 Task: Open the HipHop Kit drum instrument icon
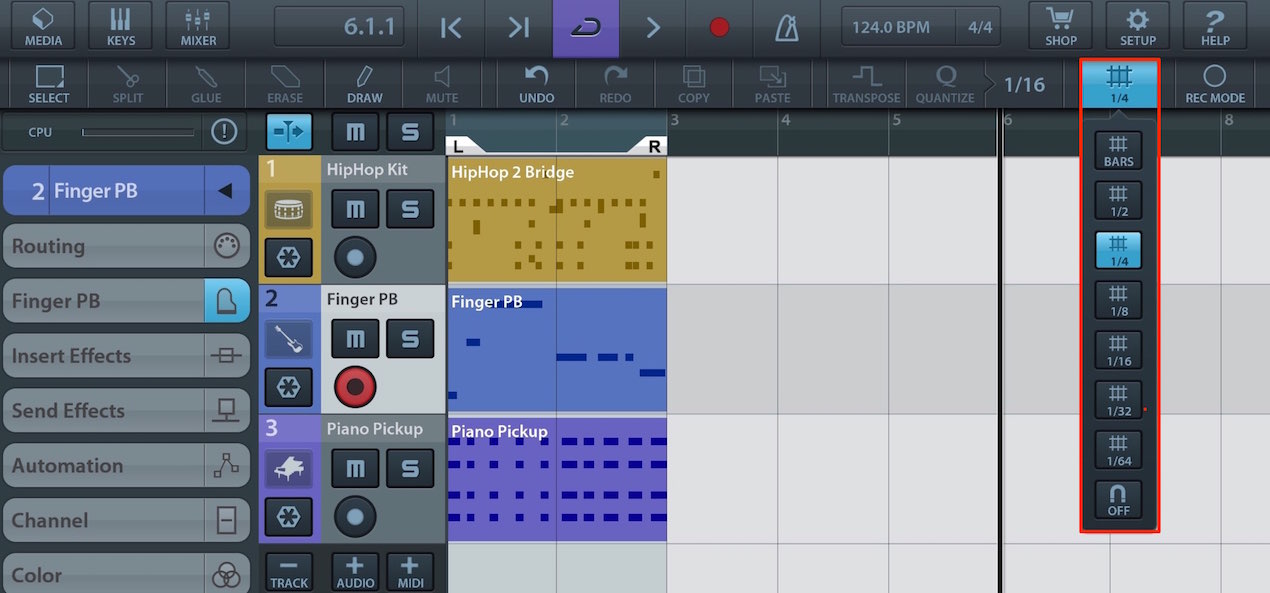pos(288,209)
